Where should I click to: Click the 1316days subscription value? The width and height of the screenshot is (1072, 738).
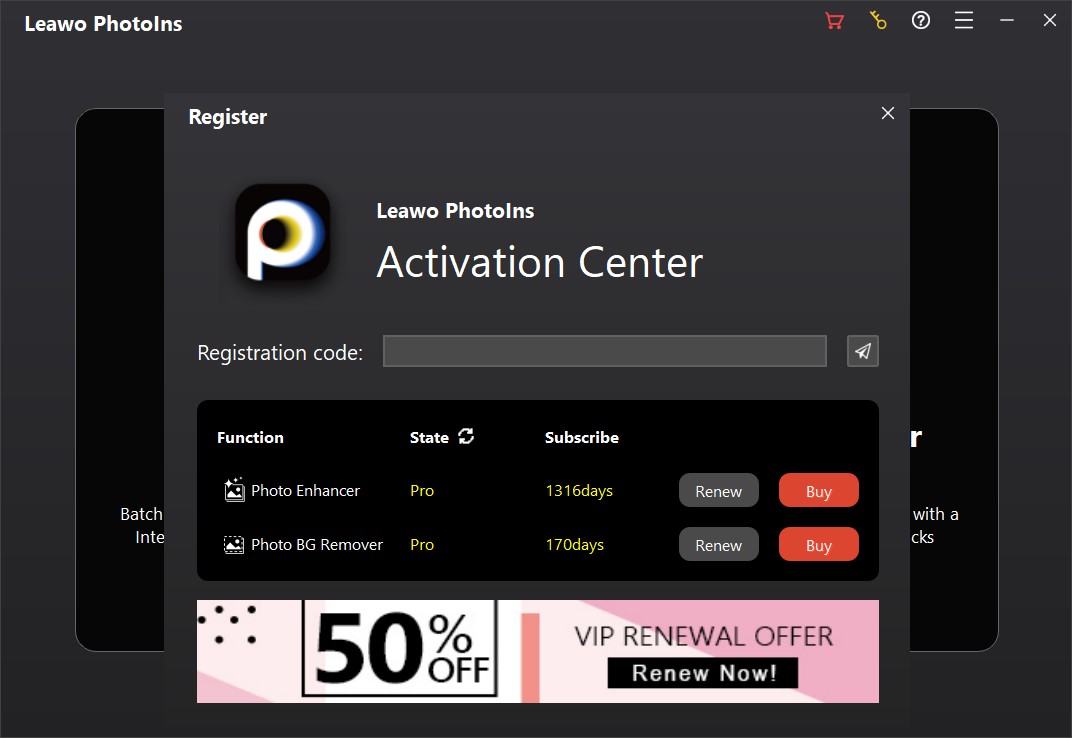click(579, 491)
